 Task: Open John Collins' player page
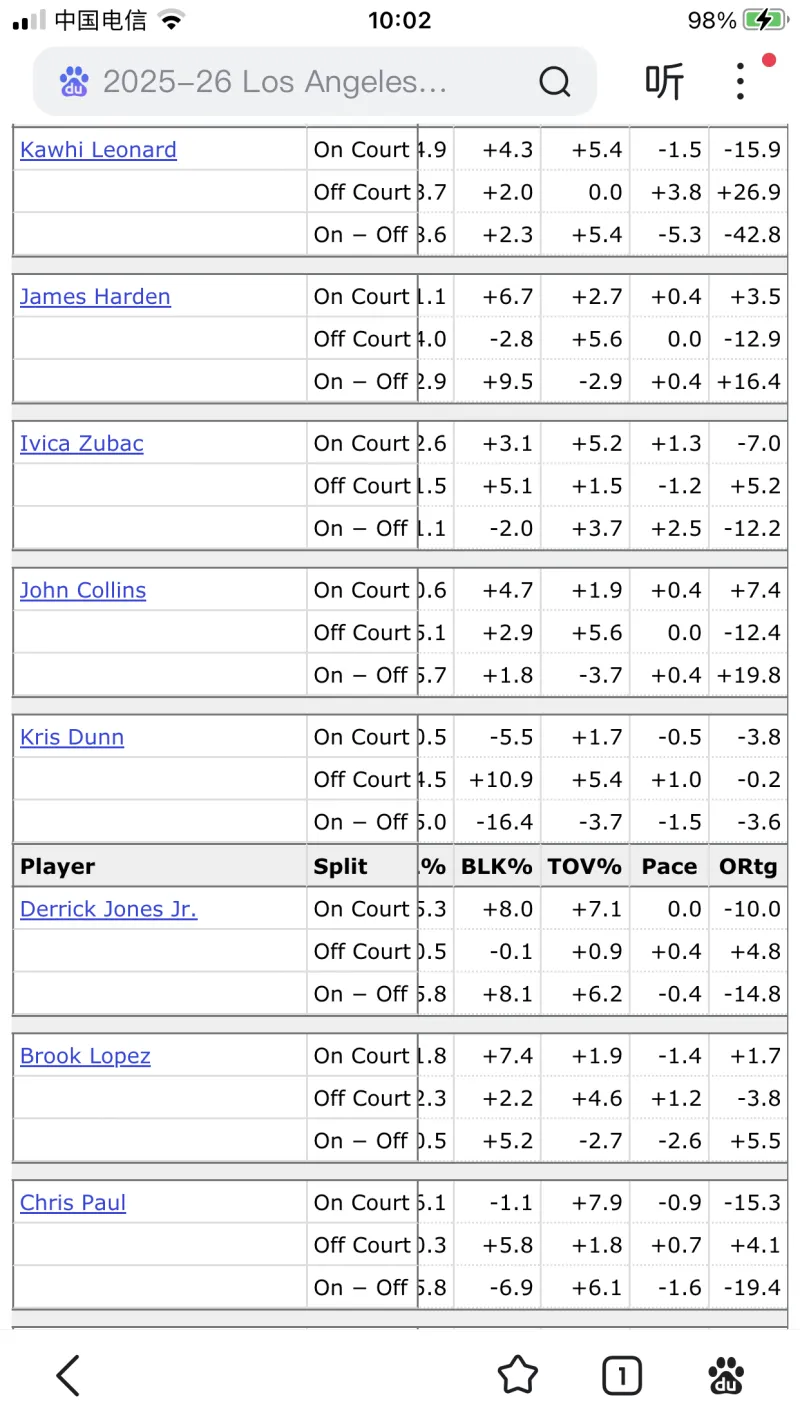83,590
